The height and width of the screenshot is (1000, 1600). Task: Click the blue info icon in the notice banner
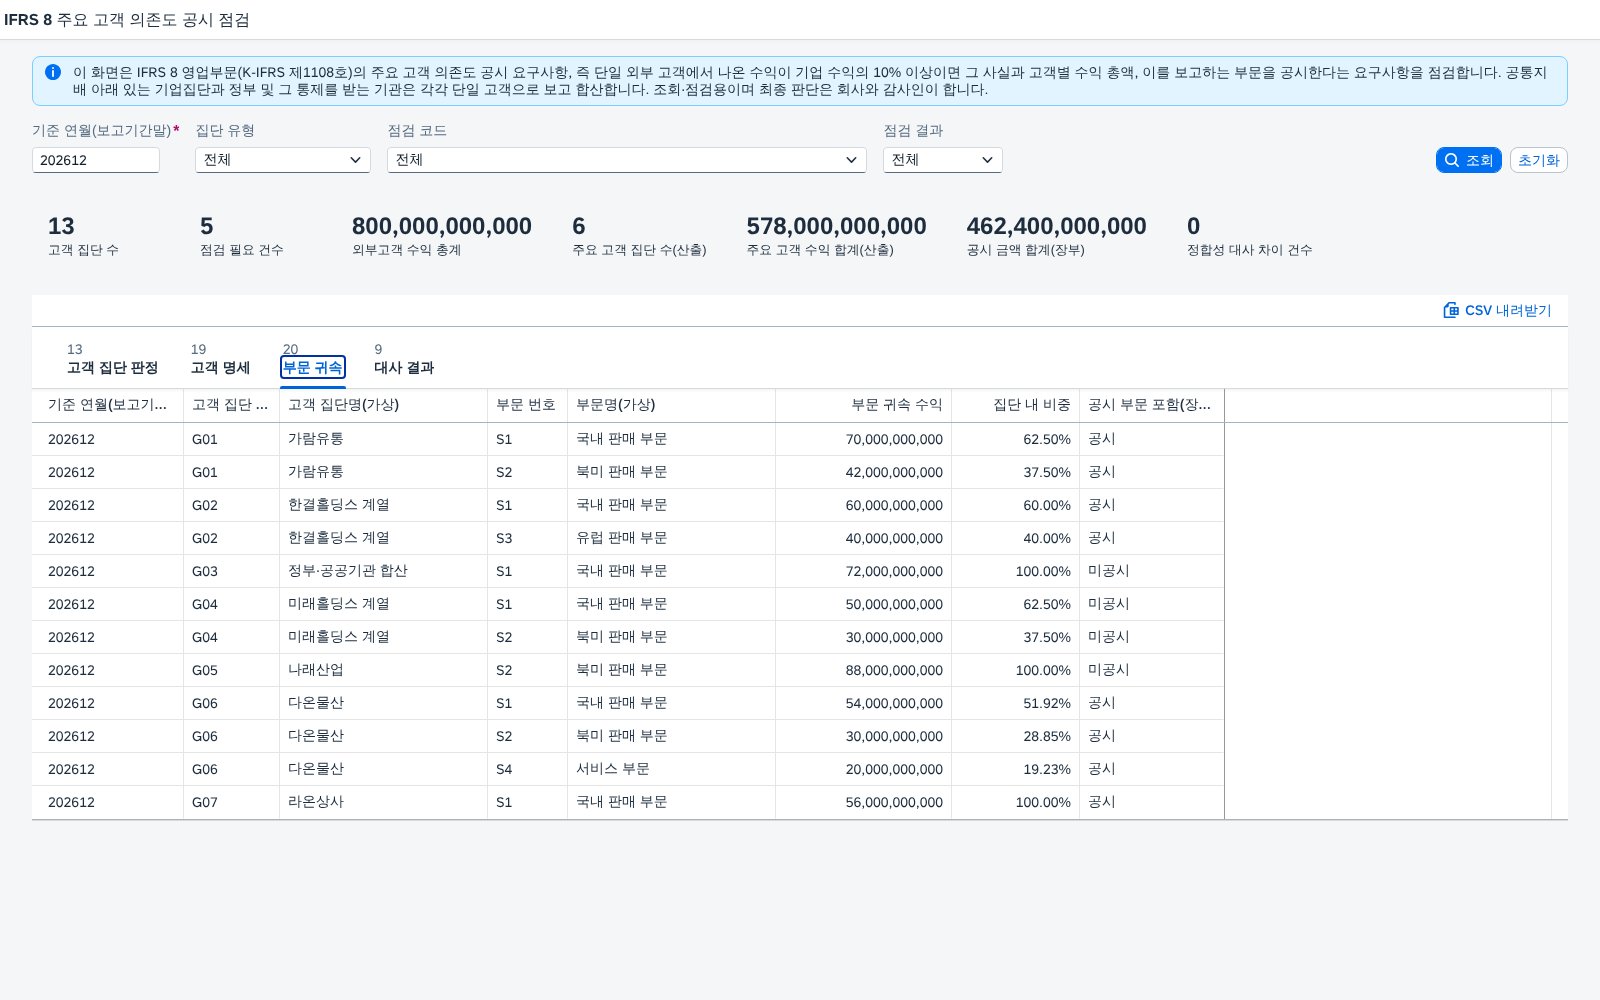pos(53,72)
